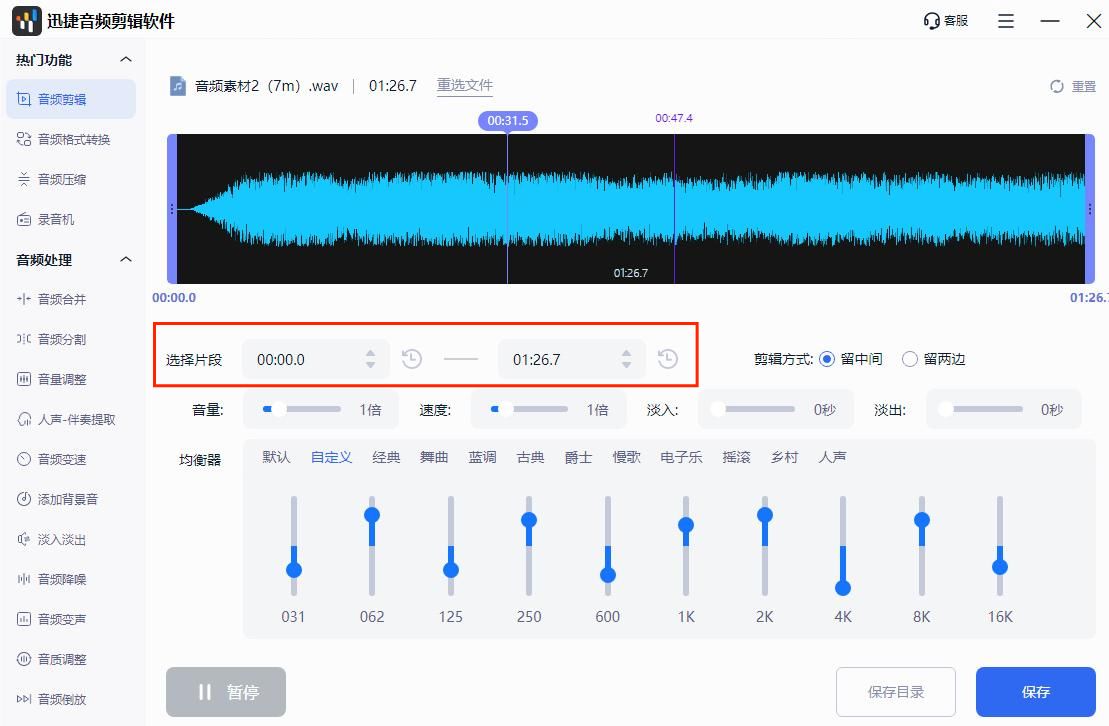Click the 1K equalizer band slider

point(686,546)
